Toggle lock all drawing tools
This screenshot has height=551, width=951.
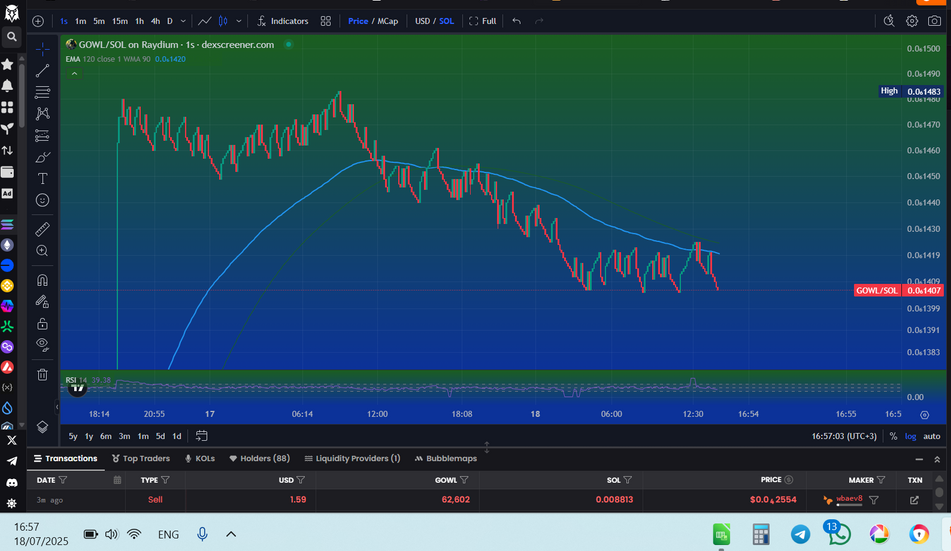tap(42, 323)
